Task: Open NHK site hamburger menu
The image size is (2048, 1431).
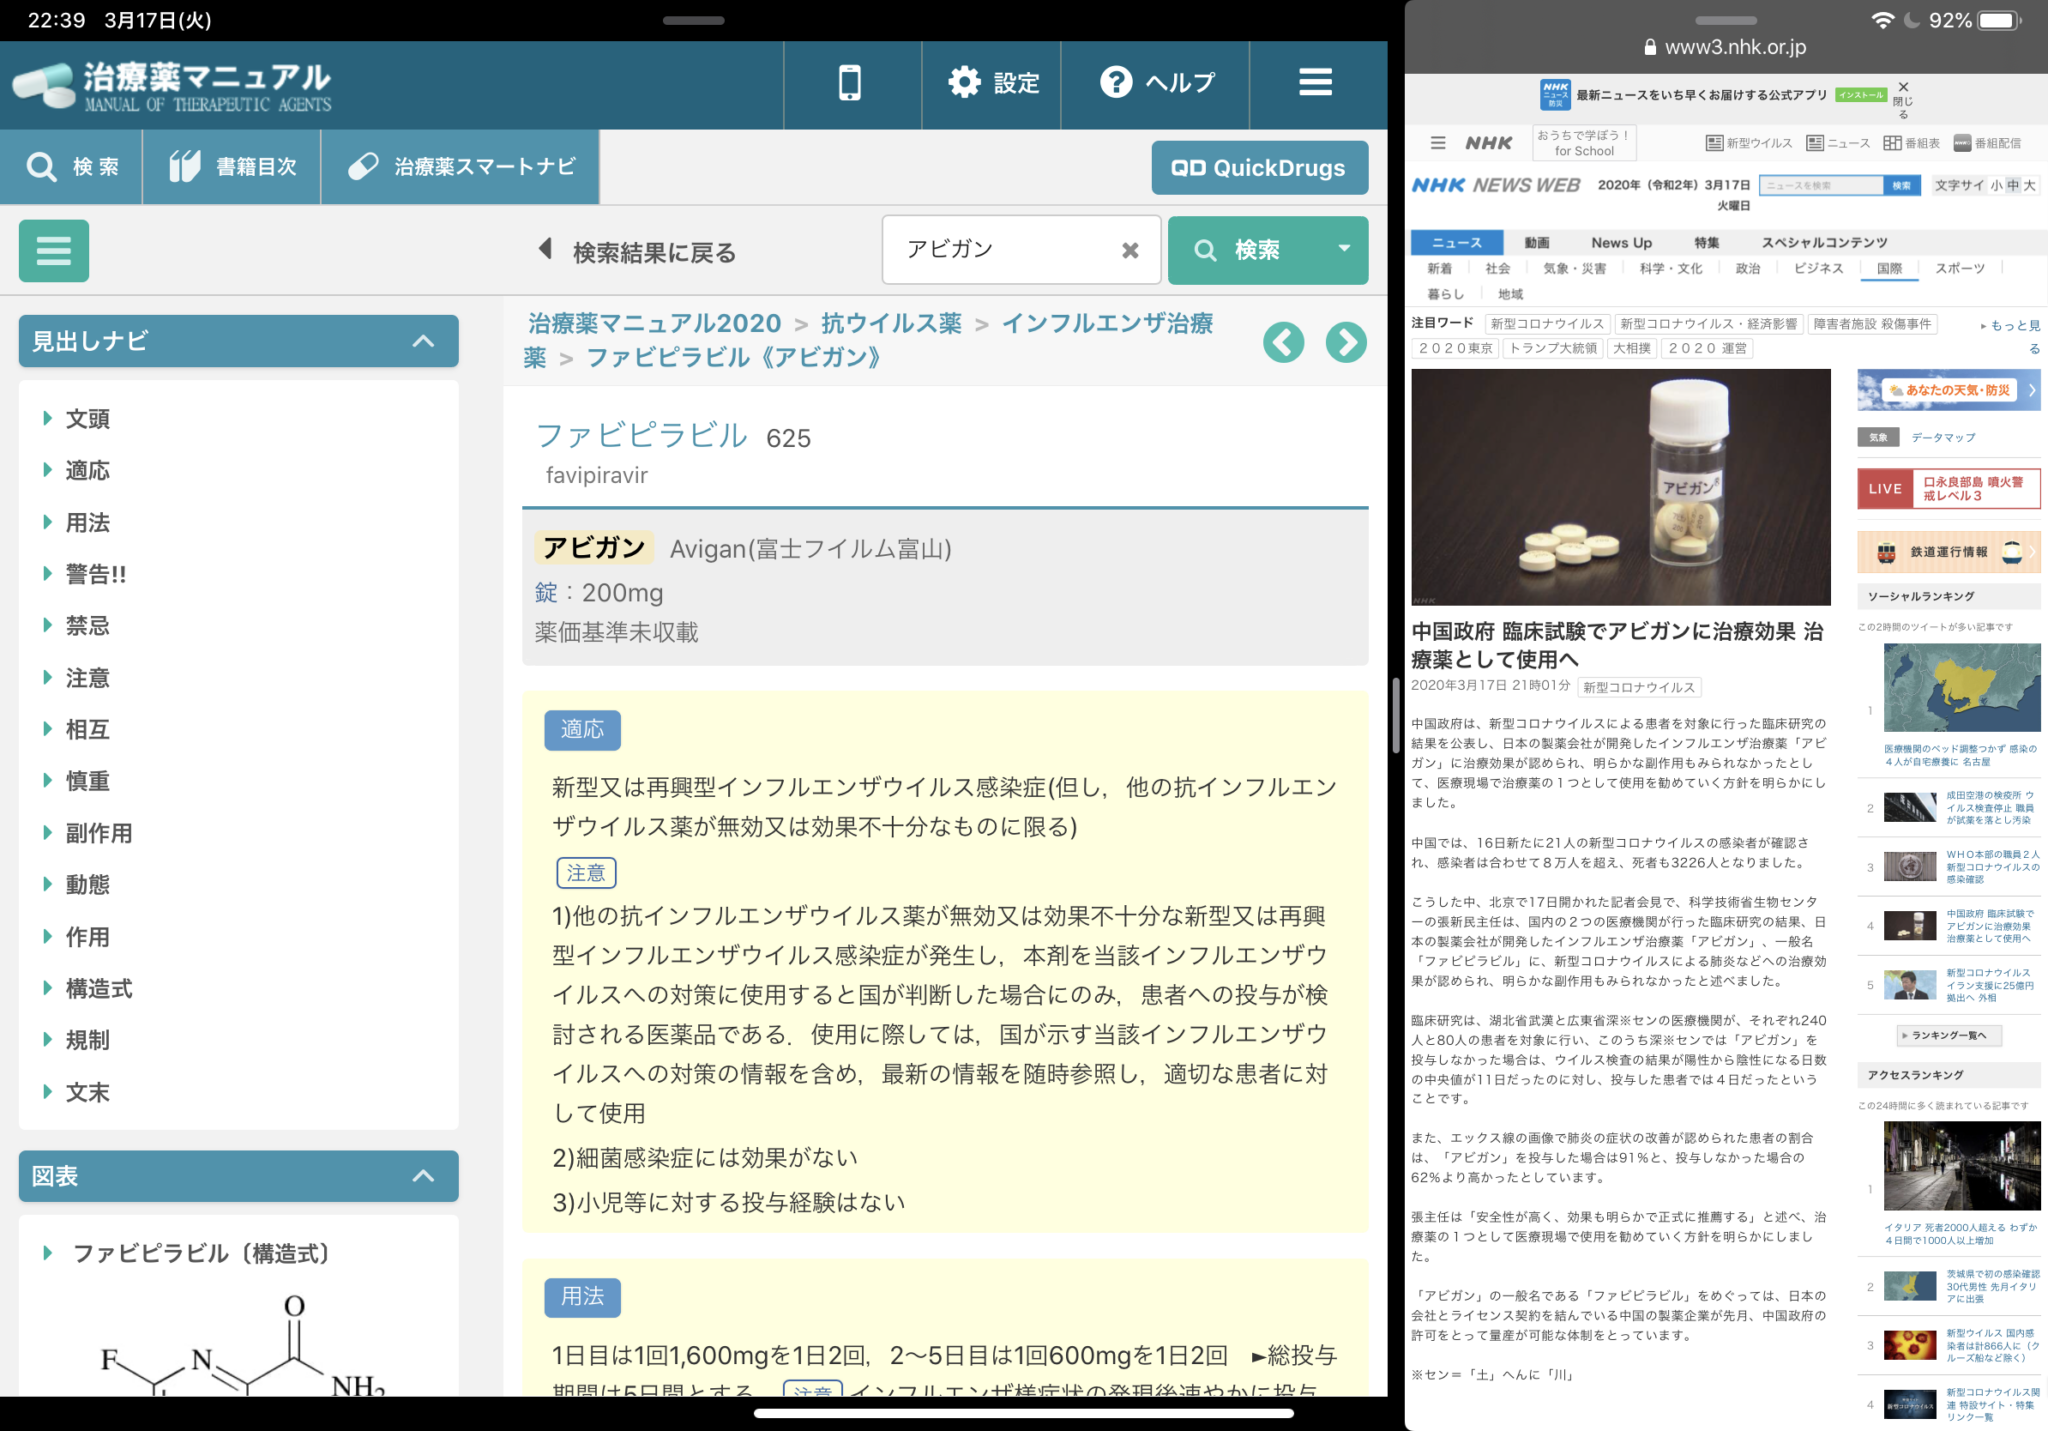Action: [1438, 143]
